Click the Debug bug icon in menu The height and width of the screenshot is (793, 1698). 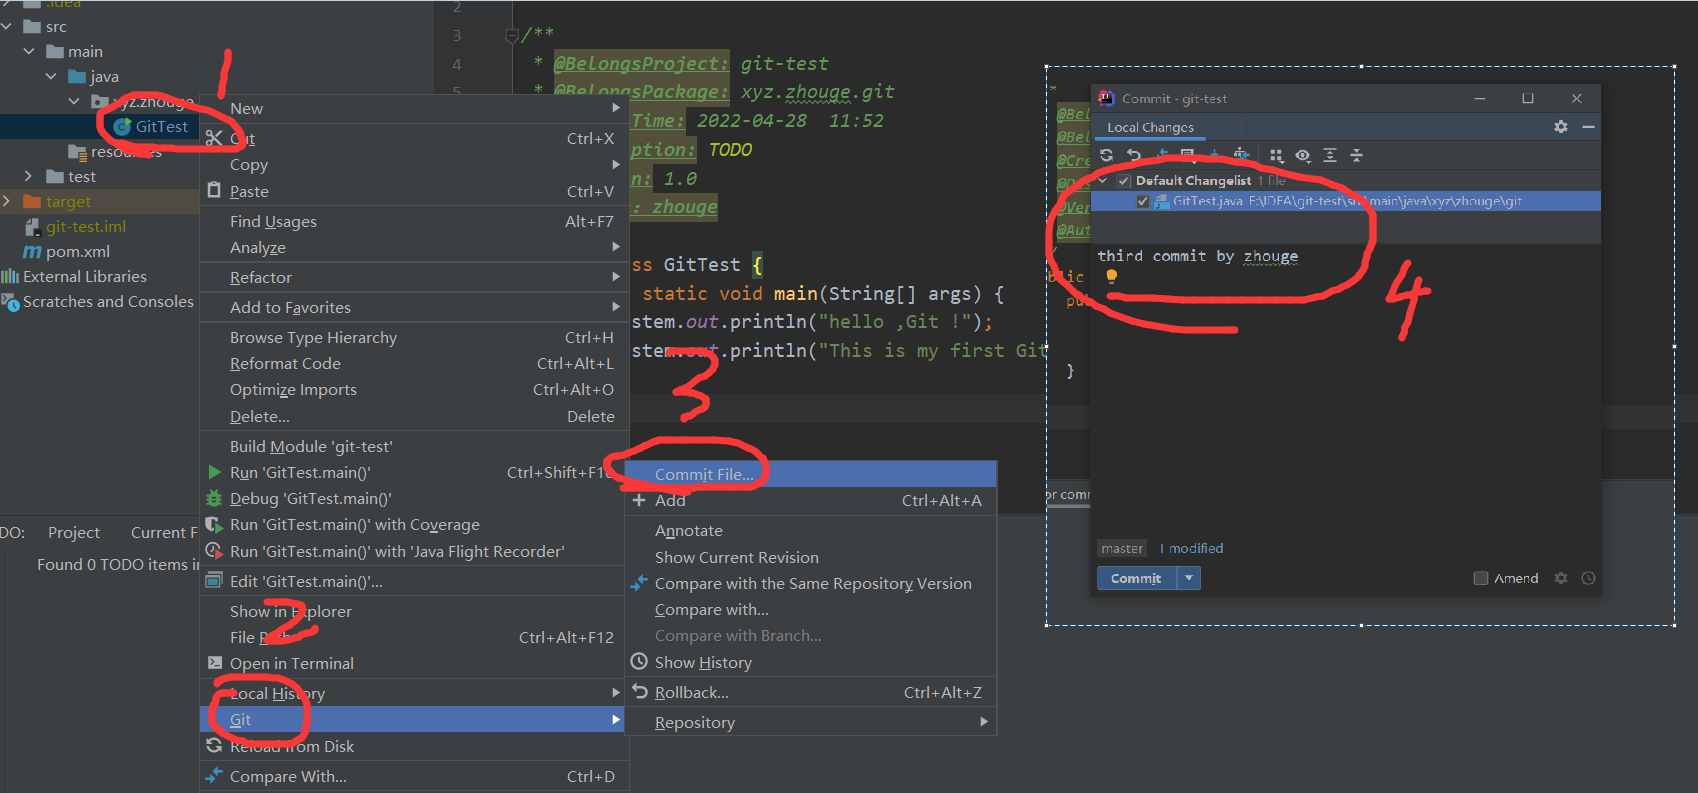(x=214, y=498)
